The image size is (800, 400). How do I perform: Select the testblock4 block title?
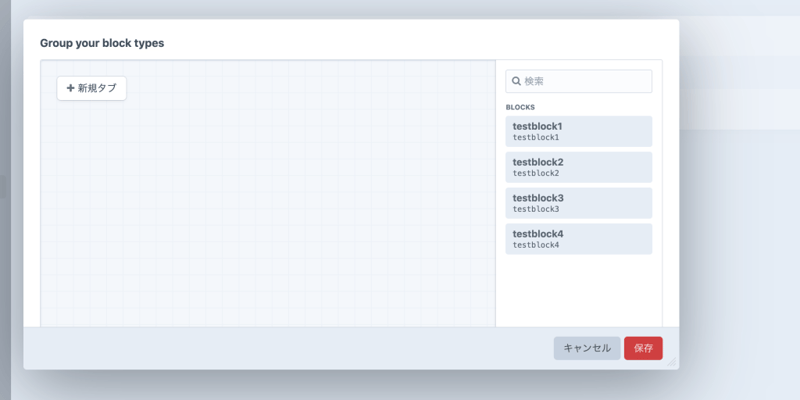(538, 234)
